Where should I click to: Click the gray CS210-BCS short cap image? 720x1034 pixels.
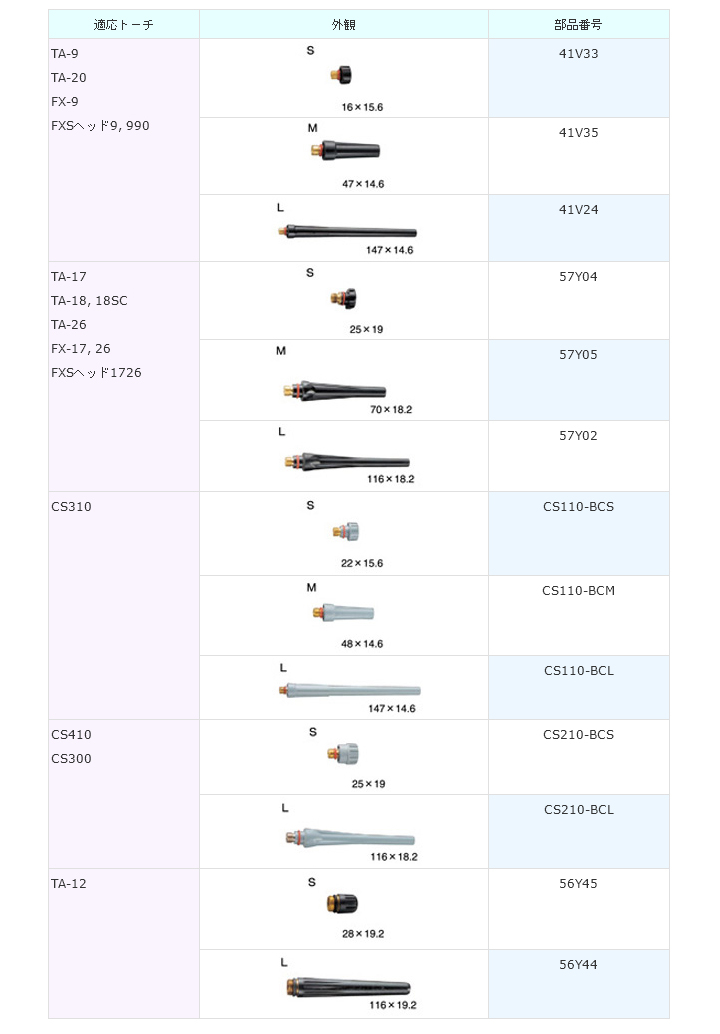(x=346, y=752)
